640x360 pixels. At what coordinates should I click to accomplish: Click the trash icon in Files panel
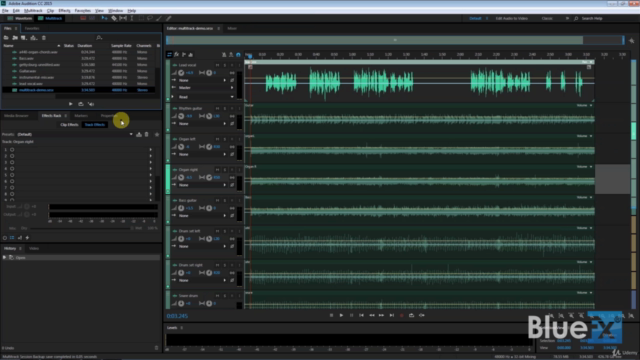(44, 38)
